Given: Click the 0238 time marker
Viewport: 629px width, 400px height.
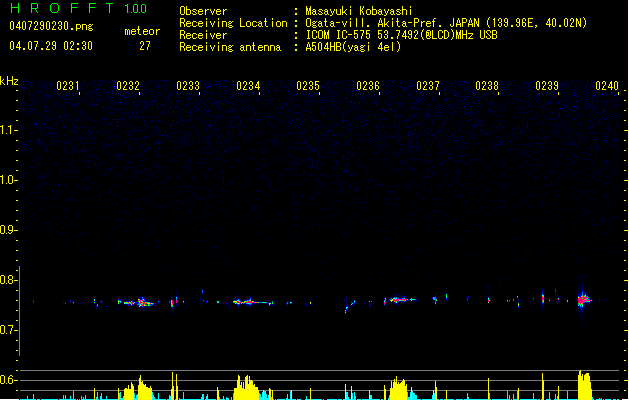Looking at the screenshot, I should click(487, 85).
